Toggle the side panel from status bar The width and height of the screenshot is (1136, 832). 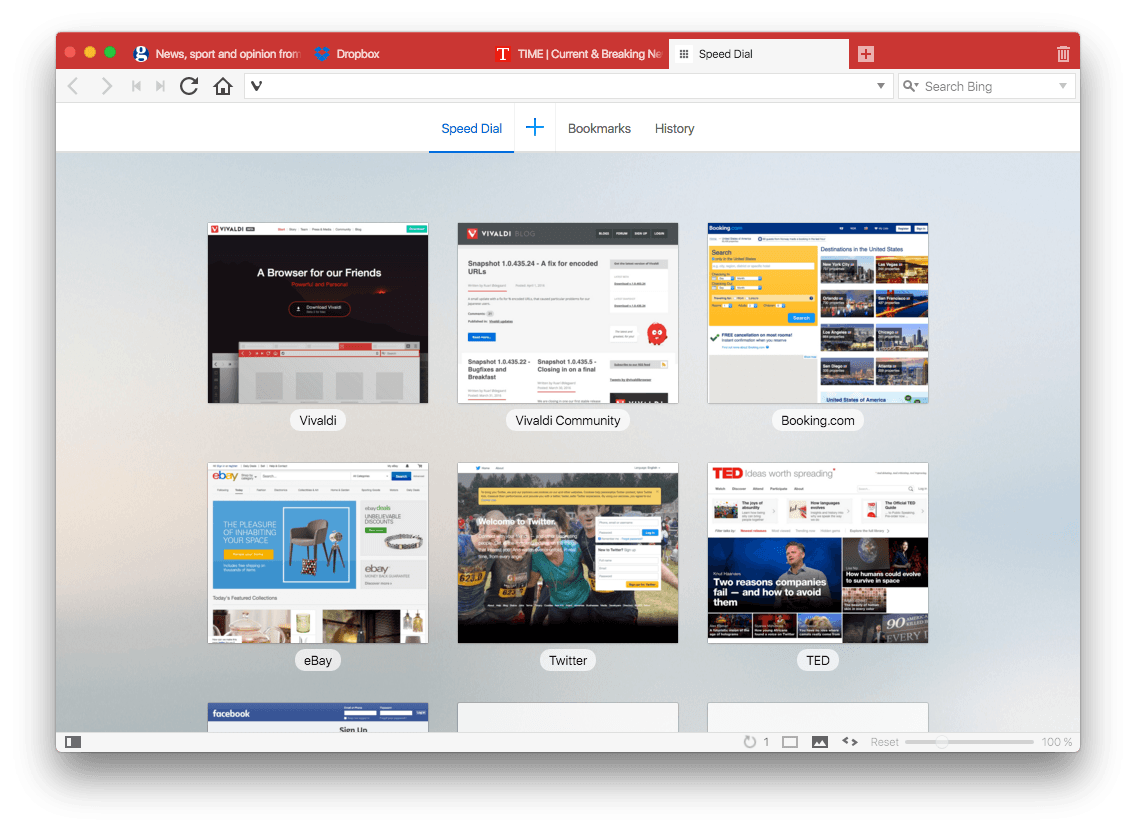[73, 742]
